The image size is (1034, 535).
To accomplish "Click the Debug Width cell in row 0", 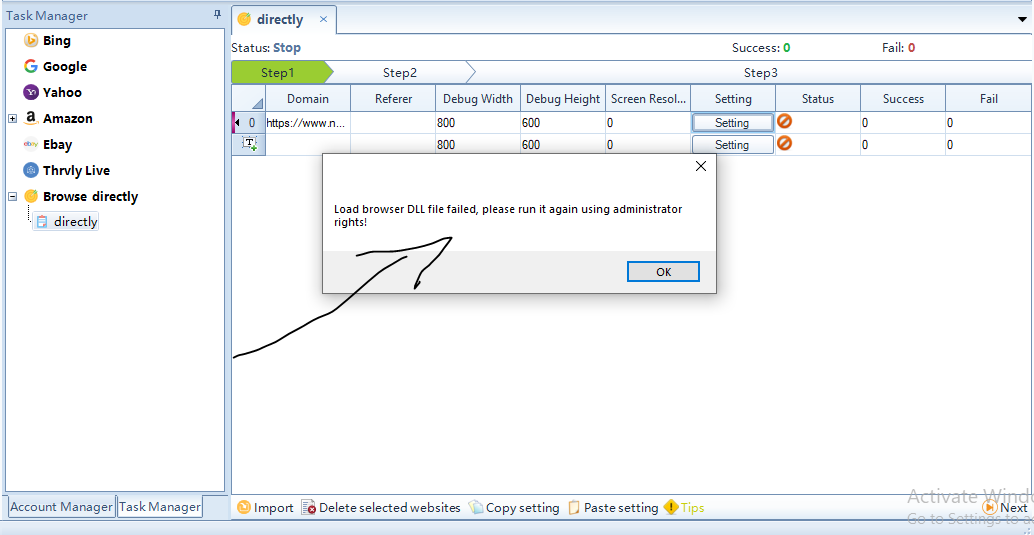I will tap(477, 123).
